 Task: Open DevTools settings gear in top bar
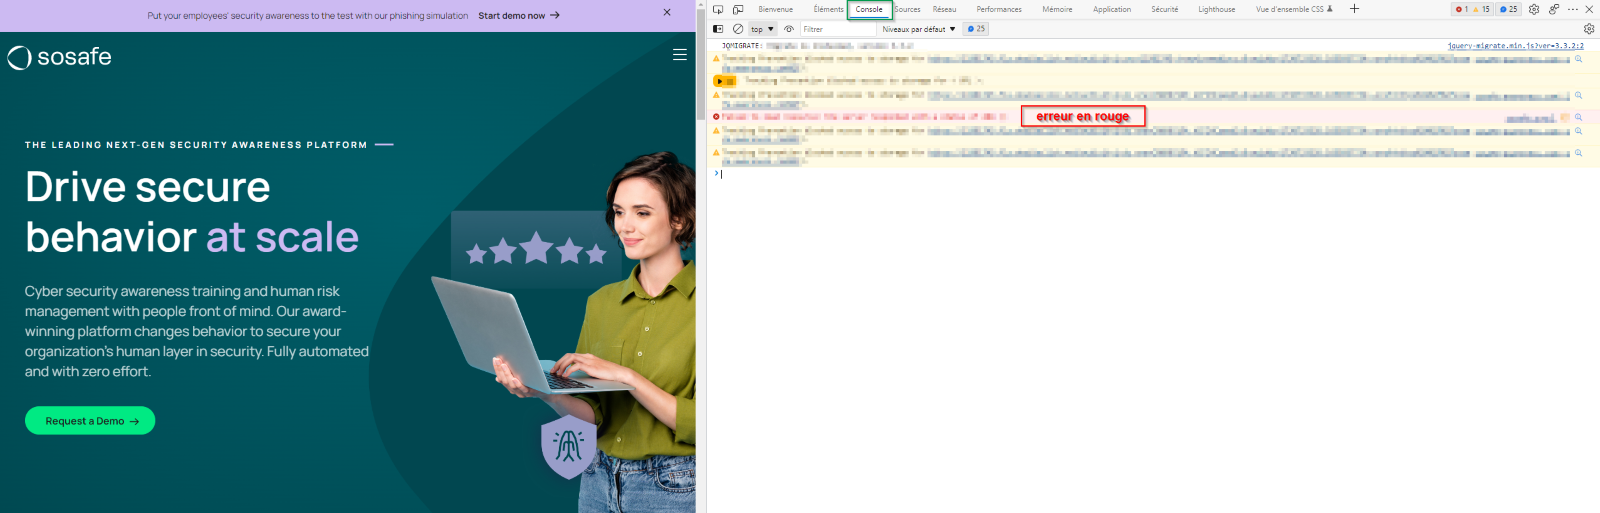1534,9
